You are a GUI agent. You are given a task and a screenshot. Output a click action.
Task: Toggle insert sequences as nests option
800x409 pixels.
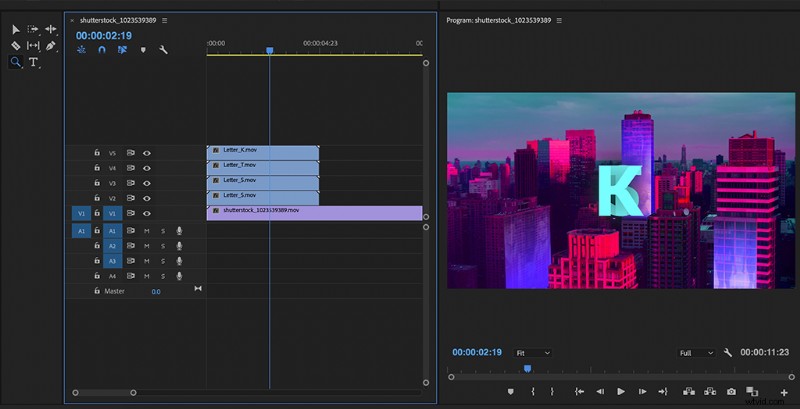tap(81, 49)
